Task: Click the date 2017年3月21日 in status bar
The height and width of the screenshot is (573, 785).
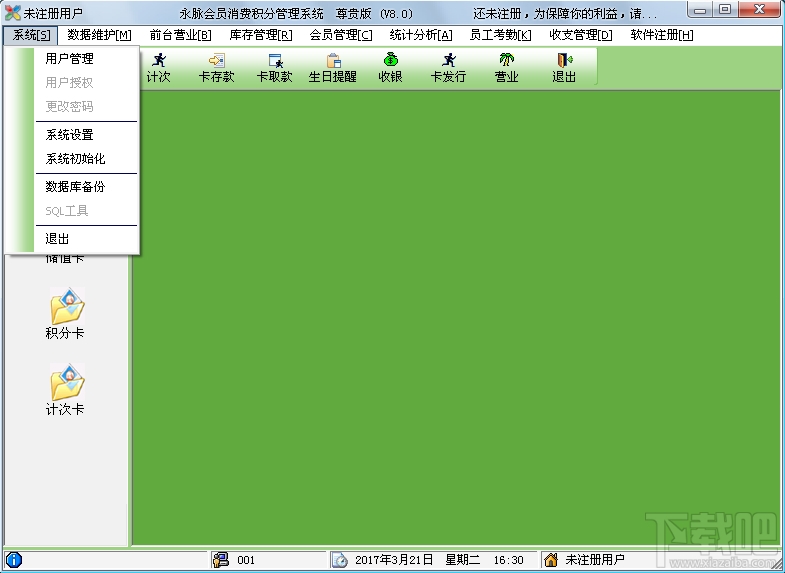Action: point(394,560)
